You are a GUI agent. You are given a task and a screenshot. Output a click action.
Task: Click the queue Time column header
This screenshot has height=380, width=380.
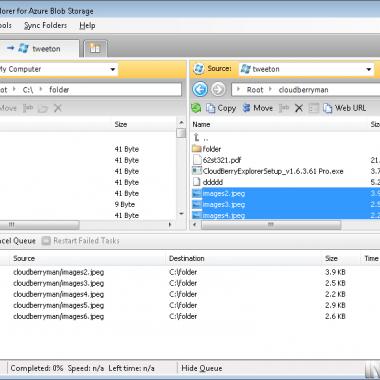(x=371, y=258)
